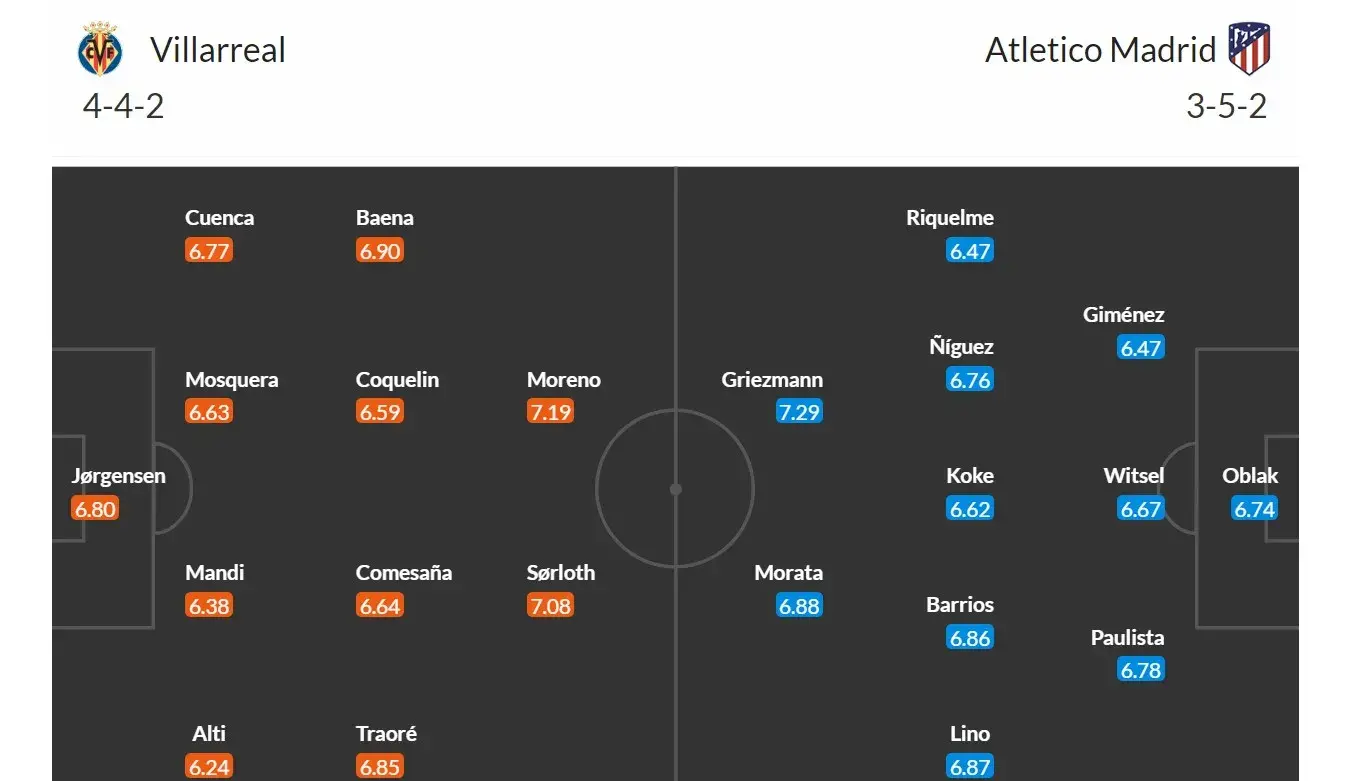Viewport: 1350px width, 781px height.
Task: Select goalkeeper Jørgensen's name
Action: pyautogui.click(x=118, y=476)
